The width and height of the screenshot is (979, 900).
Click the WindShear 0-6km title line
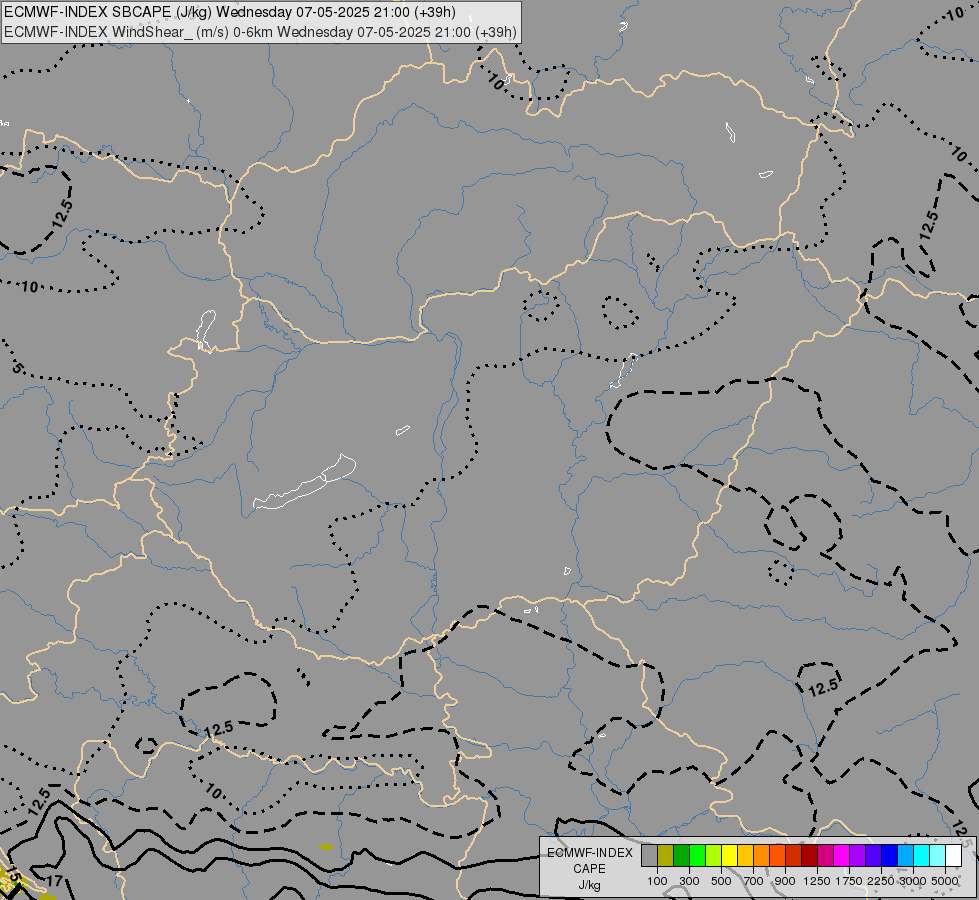[260, 31]
